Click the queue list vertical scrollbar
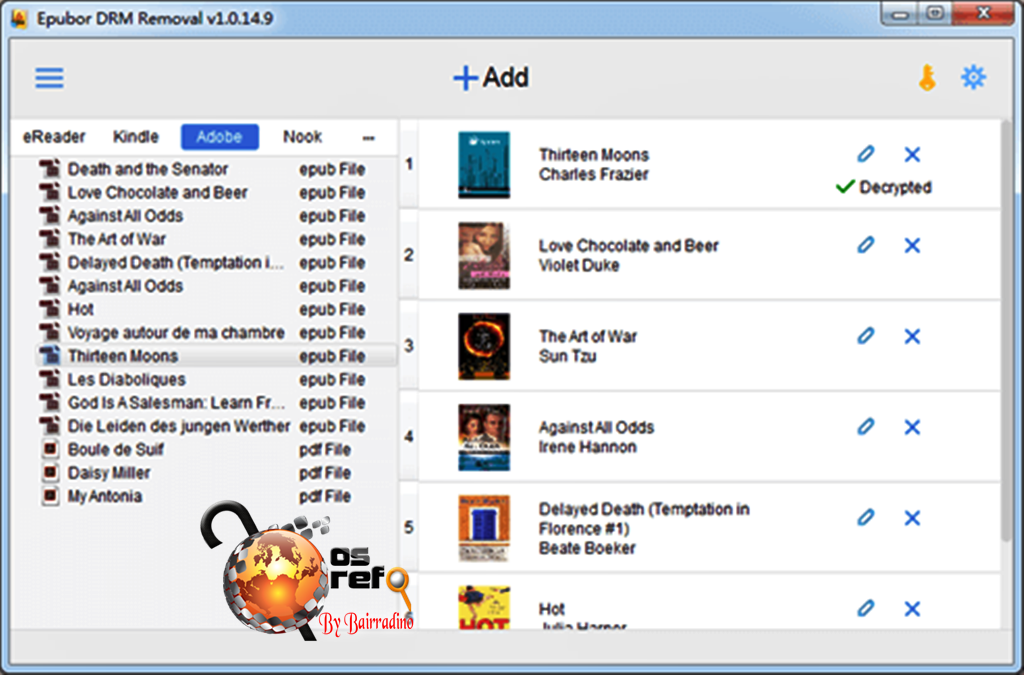Image resolution: width=1024 pixels, height=675 pixels. pyautogui.click(x=1008, y=333)
